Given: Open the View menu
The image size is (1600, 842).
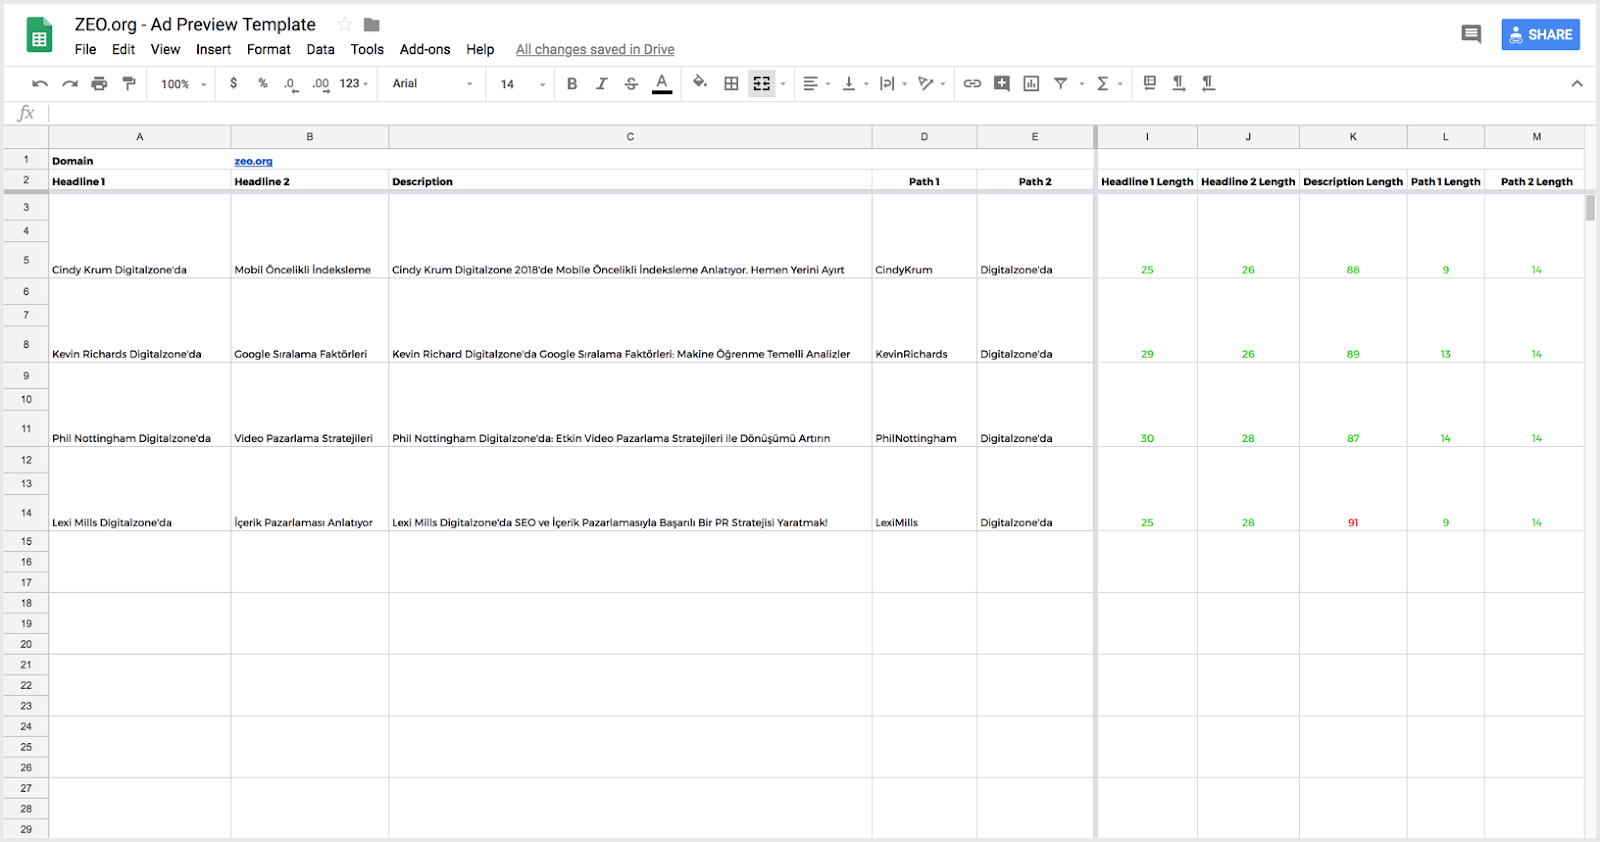Looking at the screenshot, I should click(x=165, y=49).
